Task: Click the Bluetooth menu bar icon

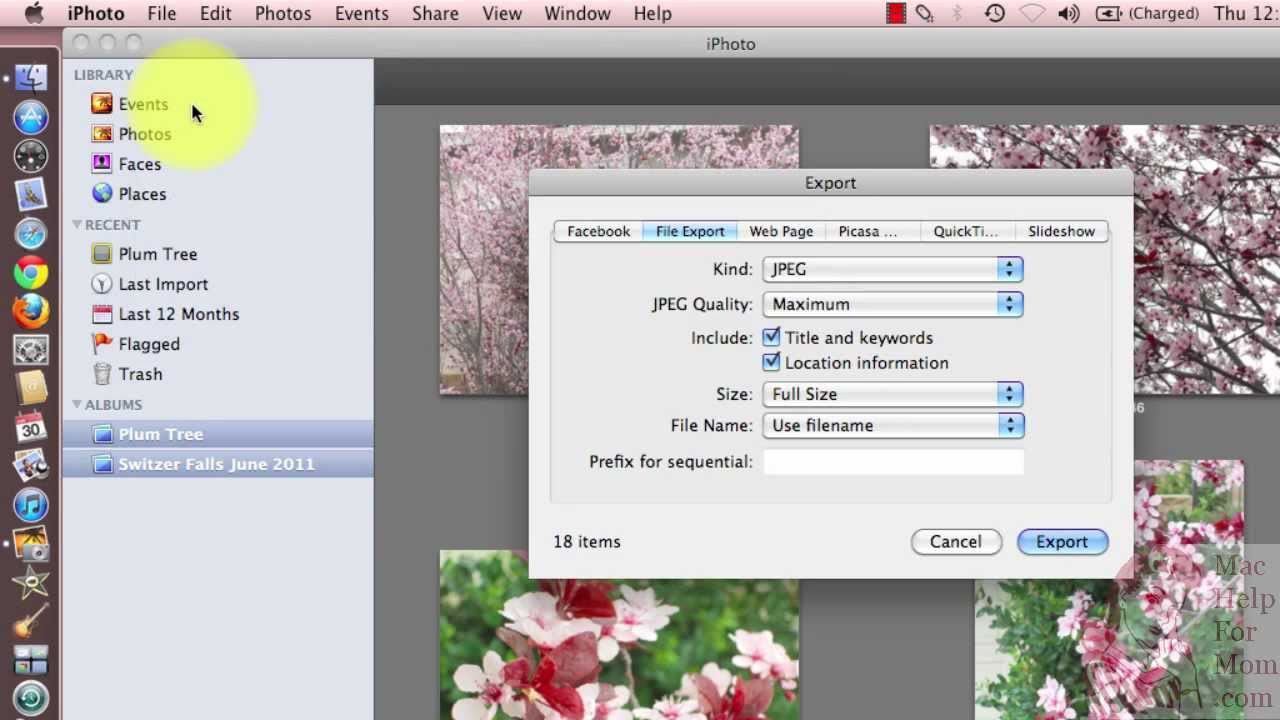Action: tap(958, 13)
